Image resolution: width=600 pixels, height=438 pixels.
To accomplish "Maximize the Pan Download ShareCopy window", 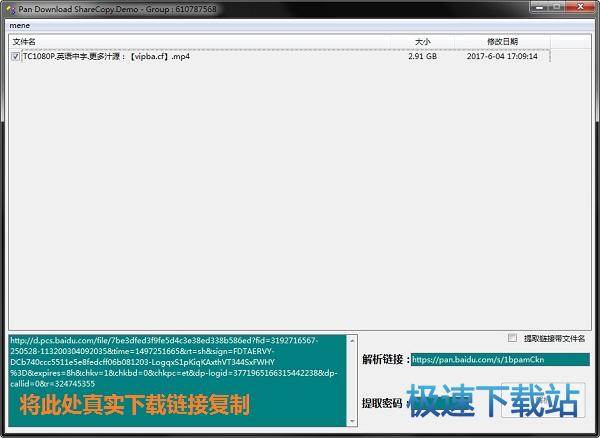I will [557, 7].
